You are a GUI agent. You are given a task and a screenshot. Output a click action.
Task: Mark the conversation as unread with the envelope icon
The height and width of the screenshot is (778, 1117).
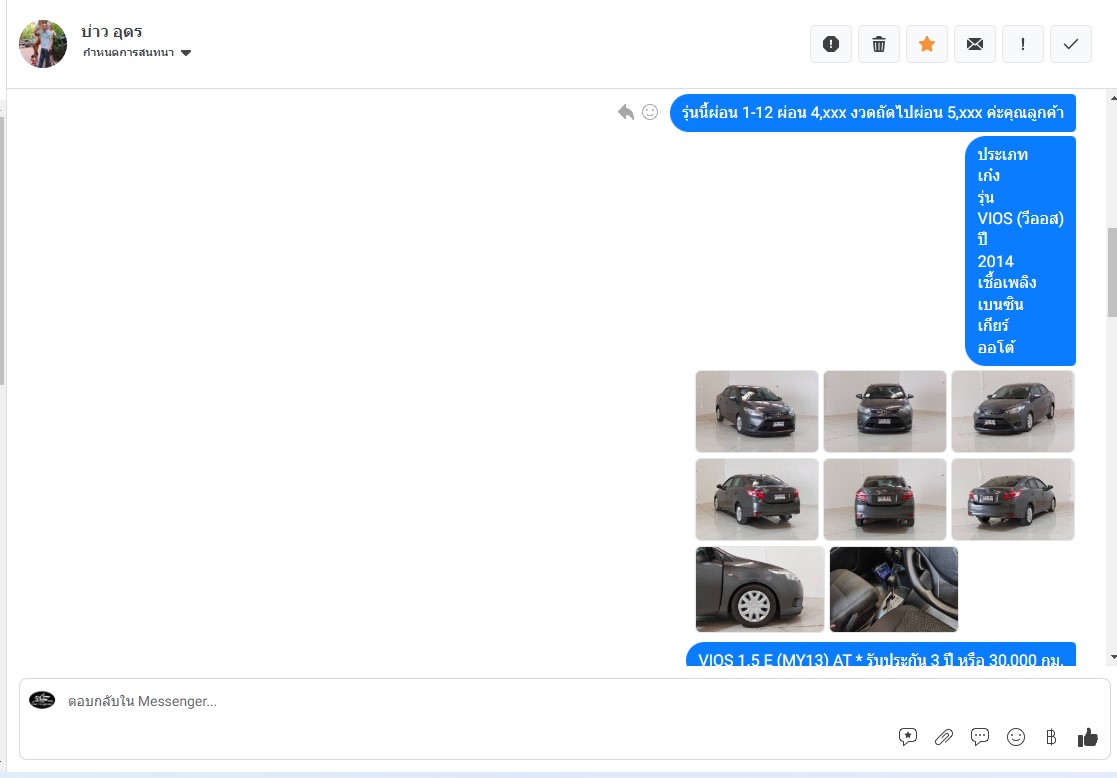click(x=975, y=44)
